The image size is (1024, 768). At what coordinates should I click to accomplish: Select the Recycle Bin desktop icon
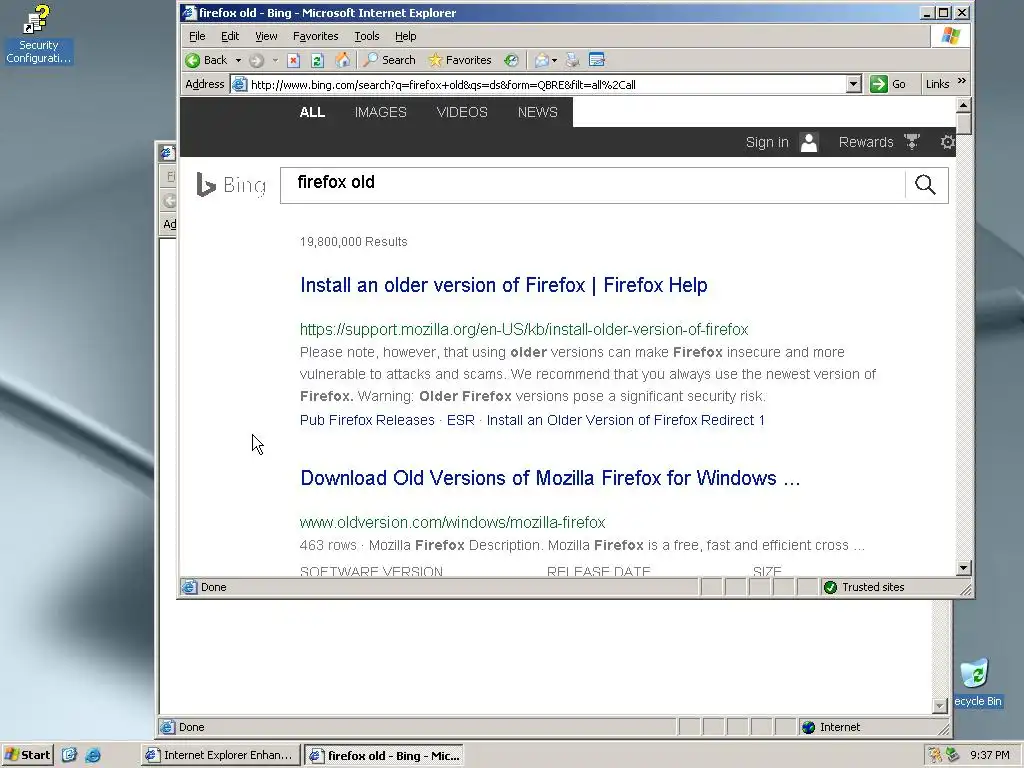point(977,683)
